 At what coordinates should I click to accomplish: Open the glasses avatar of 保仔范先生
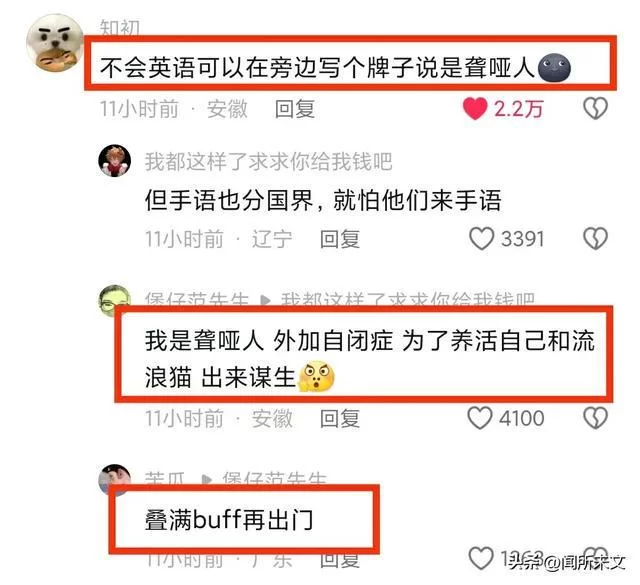pos(115,300)
